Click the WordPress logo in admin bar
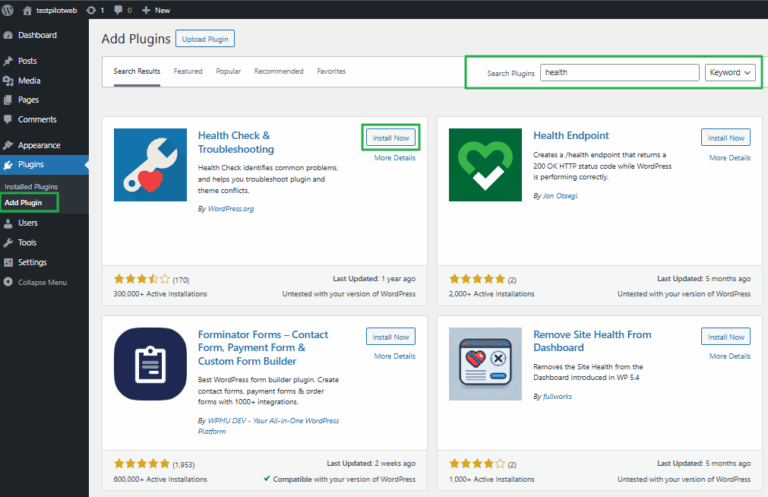This screenshot has height=497, width=768. pyautogui.click(x=10, y=9)
